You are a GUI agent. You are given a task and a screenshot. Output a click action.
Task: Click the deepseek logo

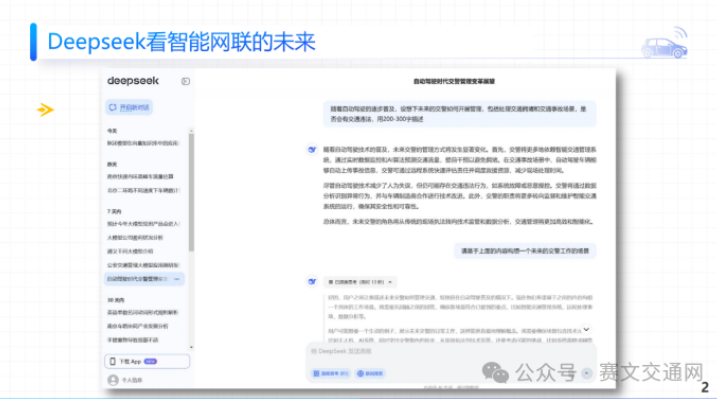(133, 81)
